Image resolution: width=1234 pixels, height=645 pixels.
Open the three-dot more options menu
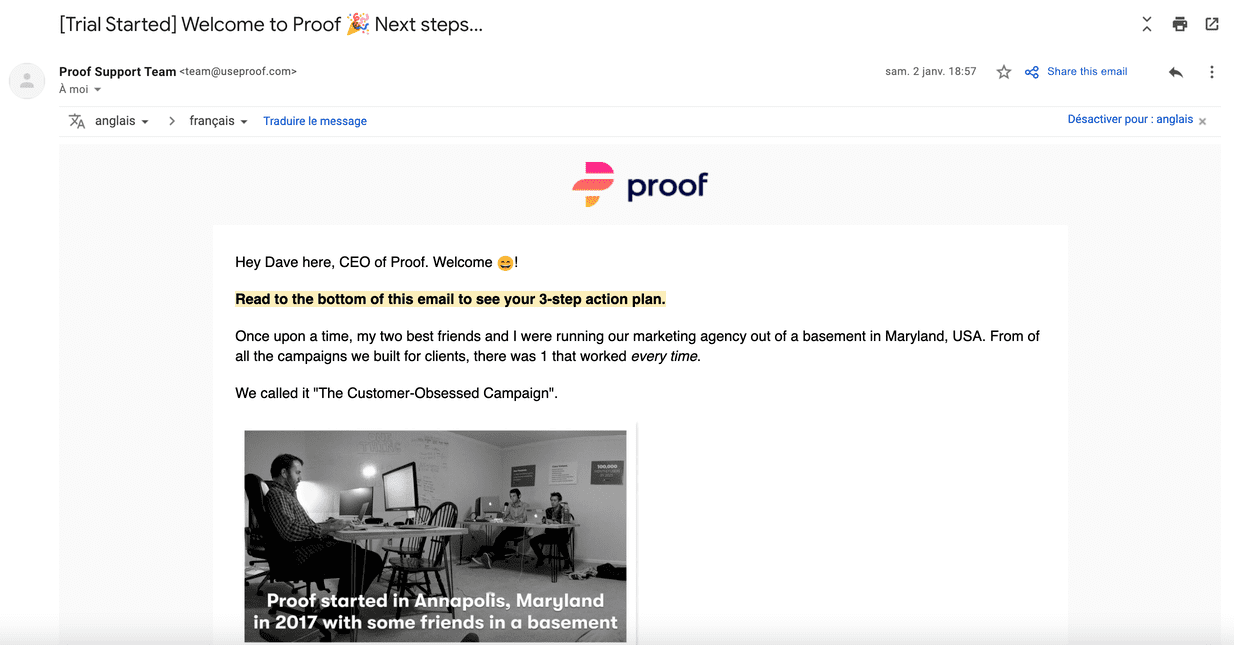click(x=1212, y=72)
